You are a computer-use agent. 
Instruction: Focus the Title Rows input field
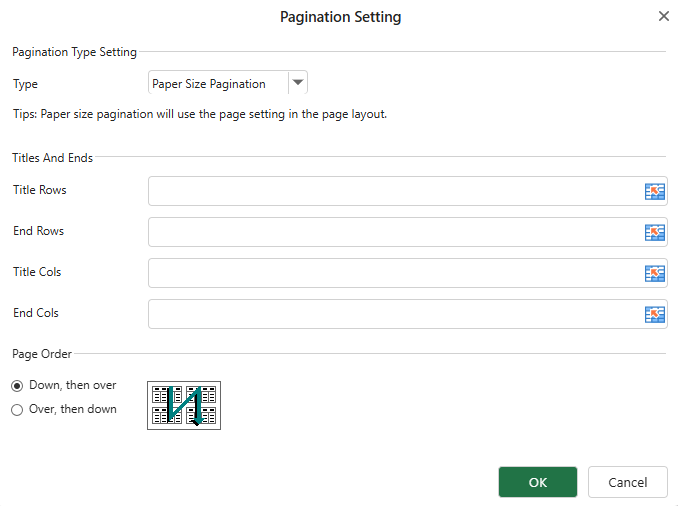(395, 192)
